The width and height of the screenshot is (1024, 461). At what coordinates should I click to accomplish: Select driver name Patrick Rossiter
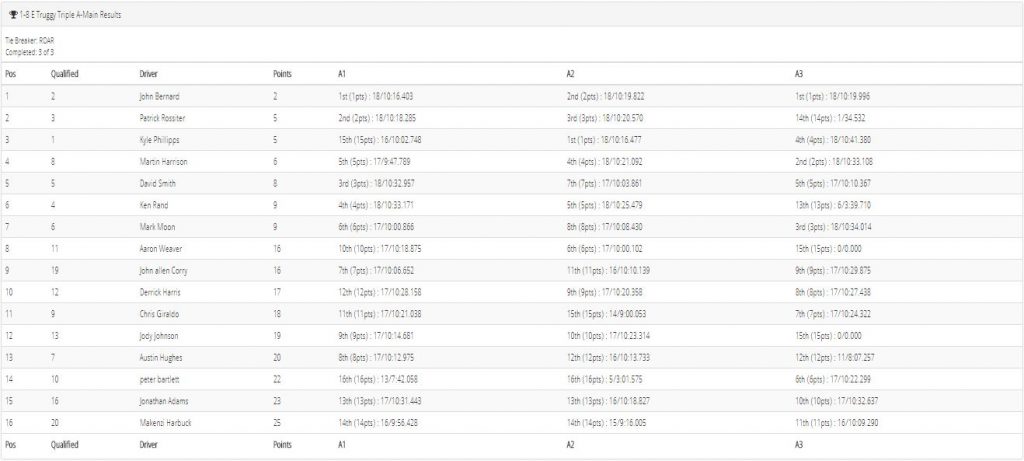click(163, 118)
